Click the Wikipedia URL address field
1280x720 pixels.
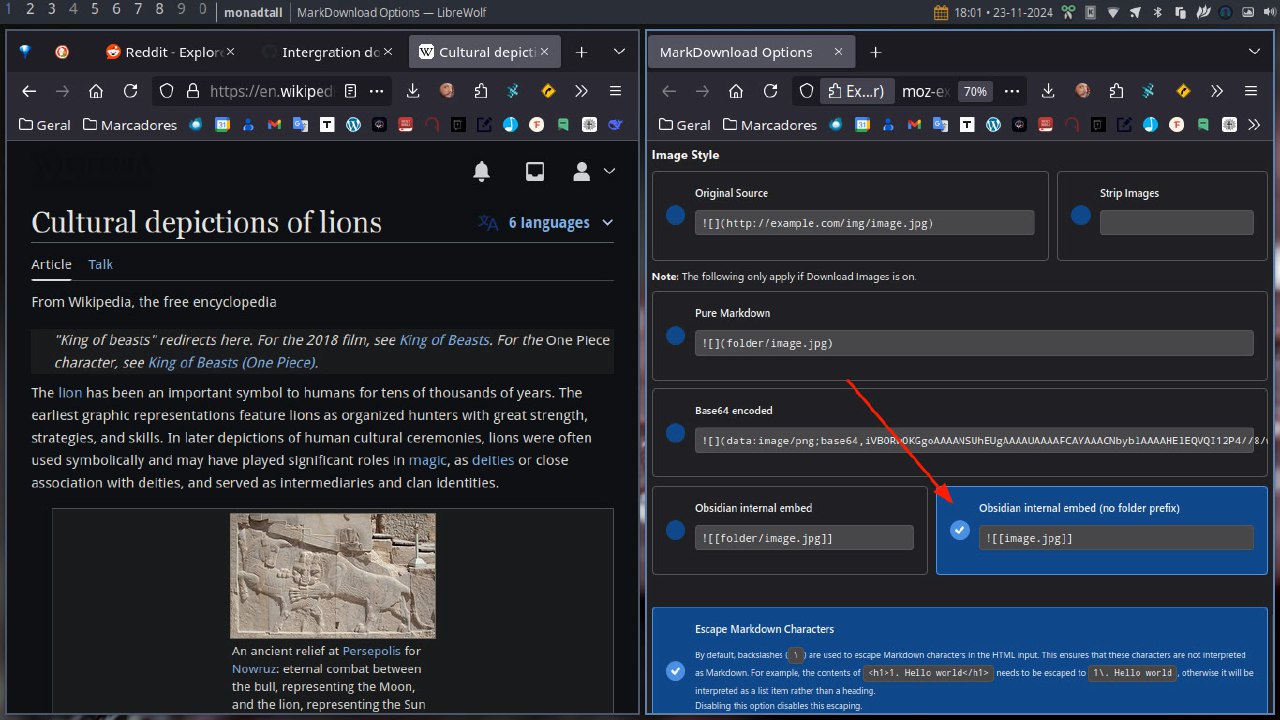point(270,91)
